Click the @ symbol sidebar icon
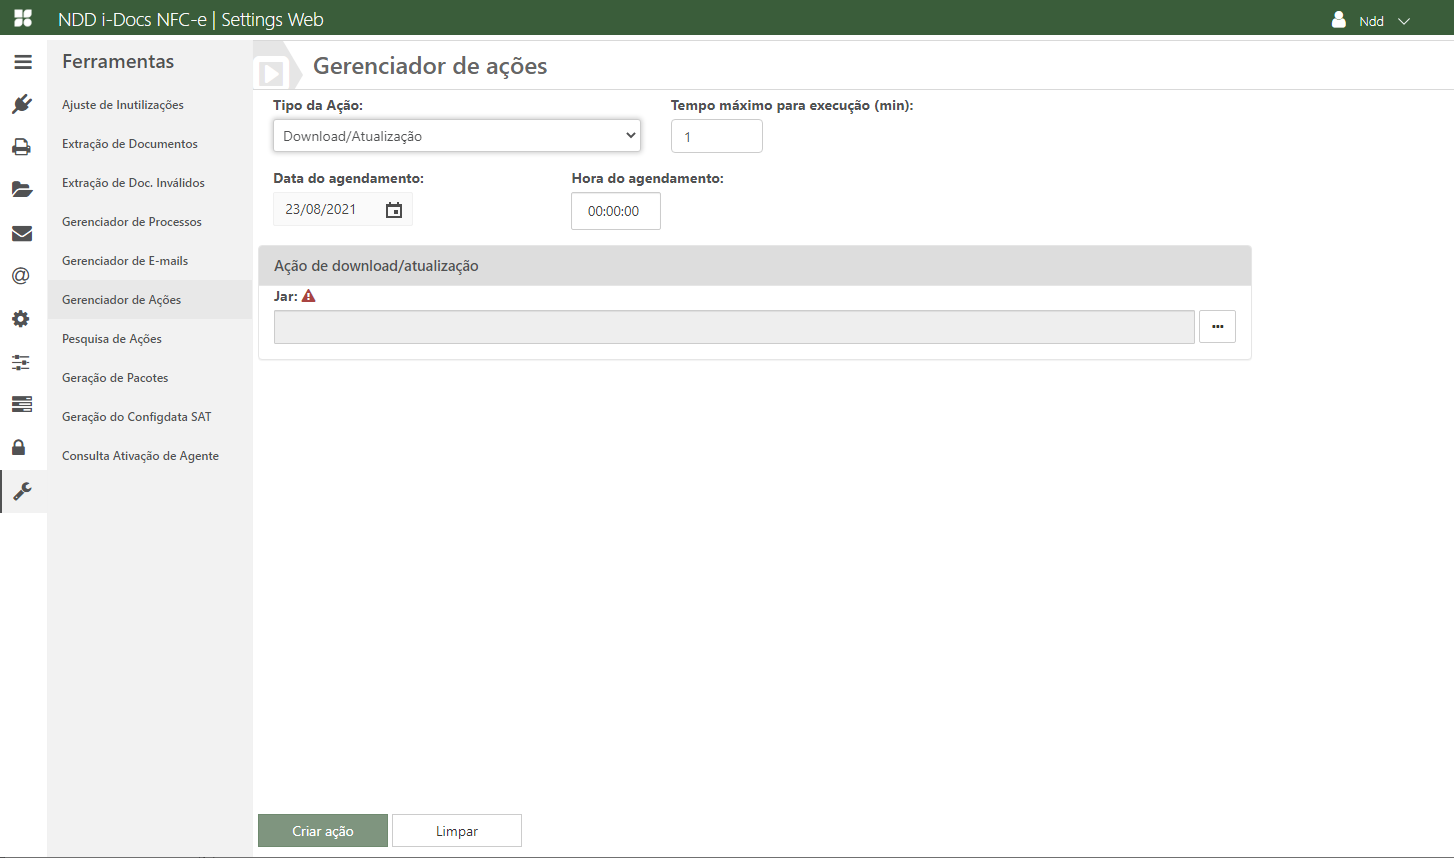Screen dimensions: 1454x858 click(x=22, y=276)
